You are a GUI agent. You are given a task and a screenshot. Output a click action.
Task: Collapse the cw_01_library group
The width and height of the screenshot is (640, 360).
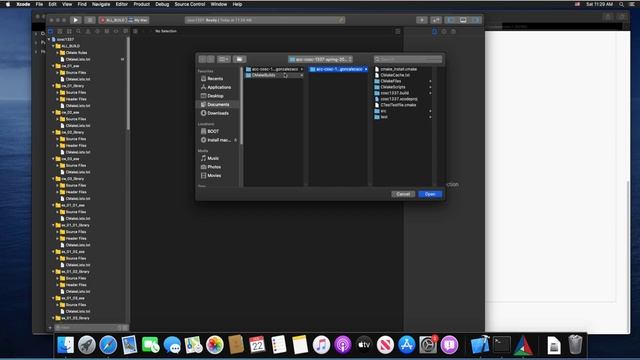53,86
